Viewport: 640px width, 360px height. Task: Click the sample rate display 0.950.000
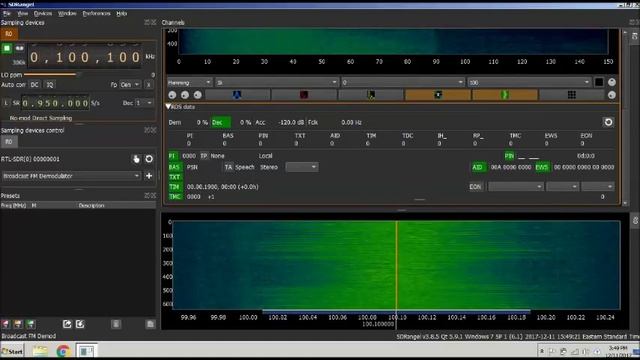[55, 103]
